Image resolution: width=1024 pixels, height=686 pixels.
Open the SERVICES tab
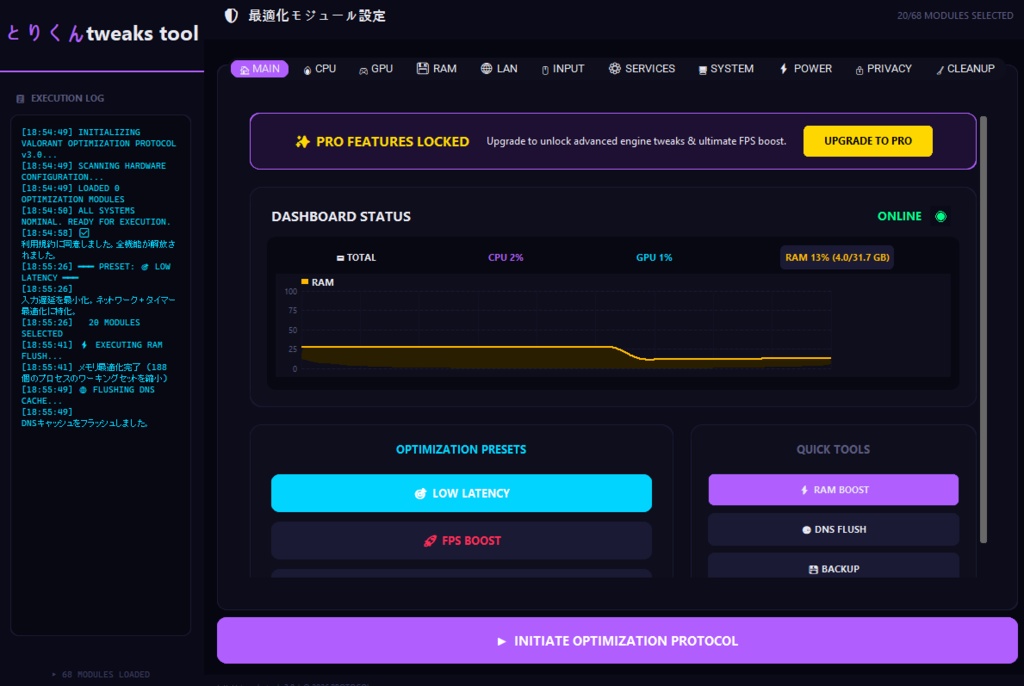(x=641, y=69)
